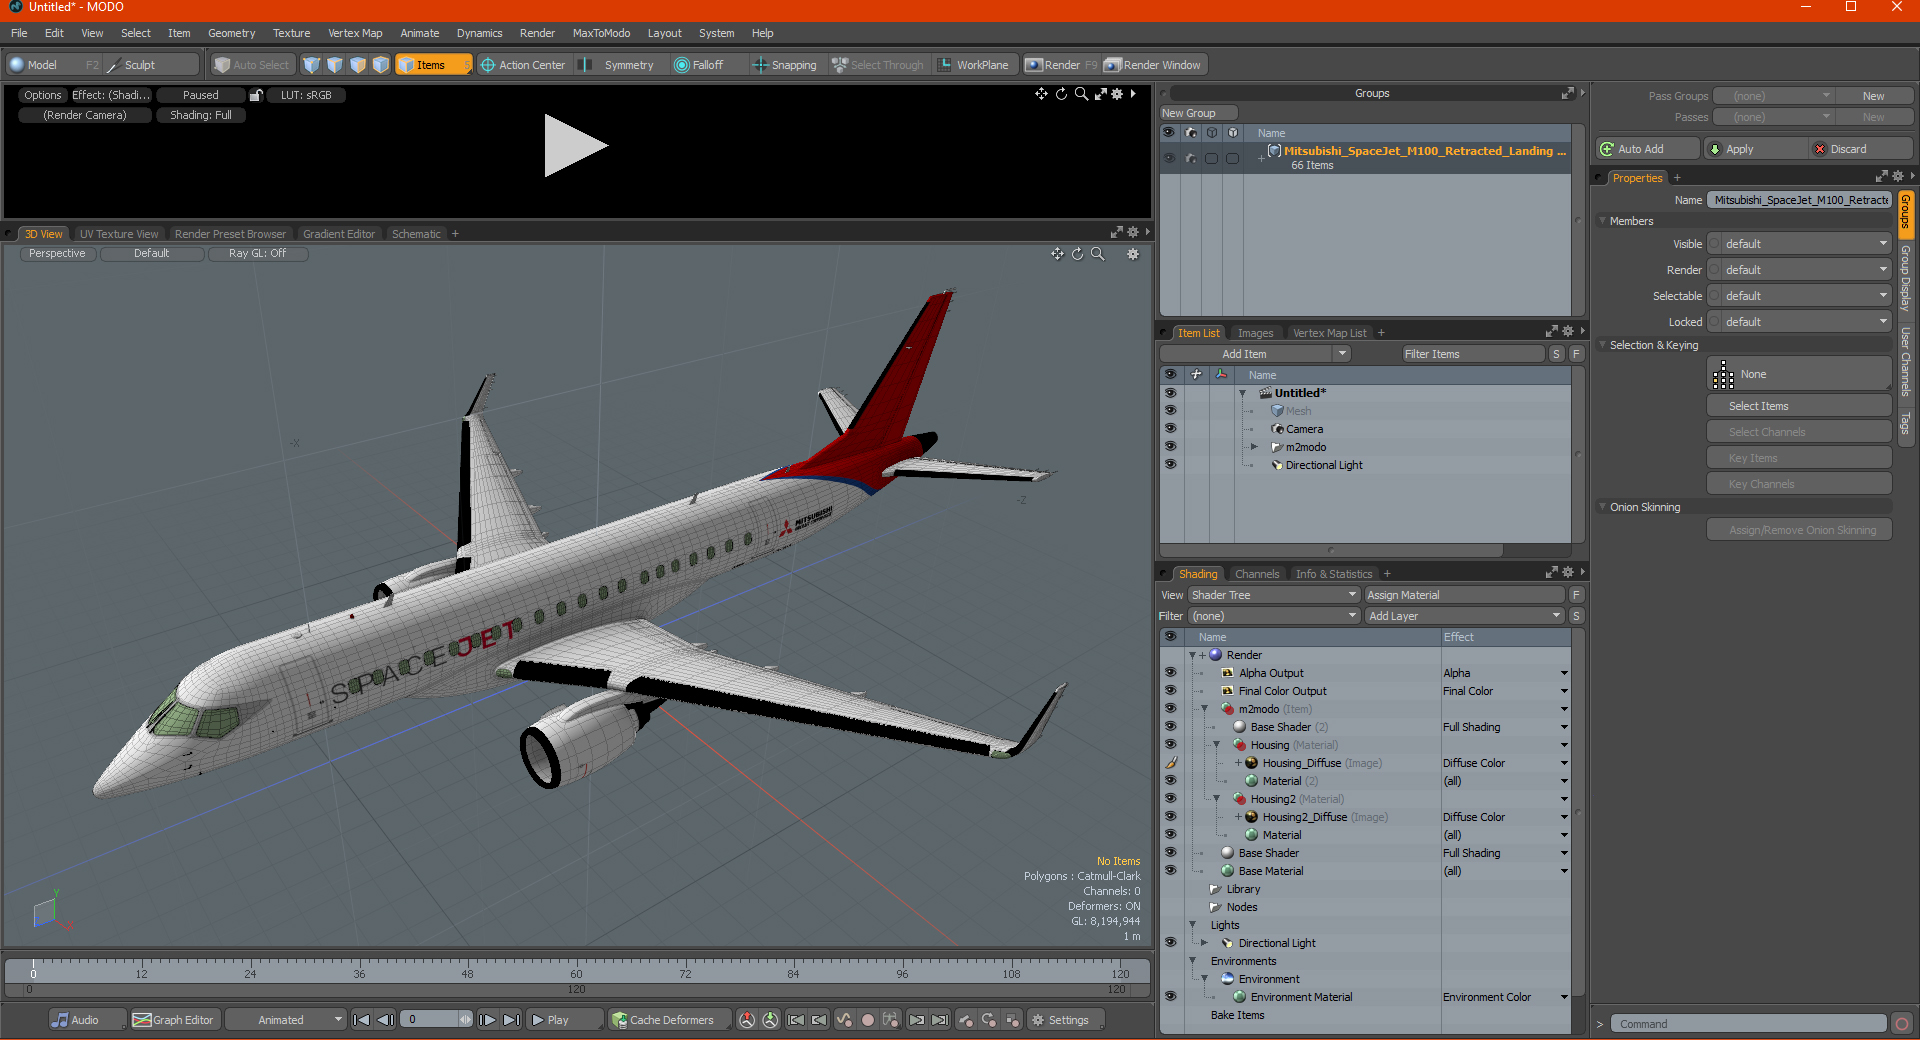Open the Texture menu
The width and height of the screenshot is (1920, 1040).
(291, 33)
